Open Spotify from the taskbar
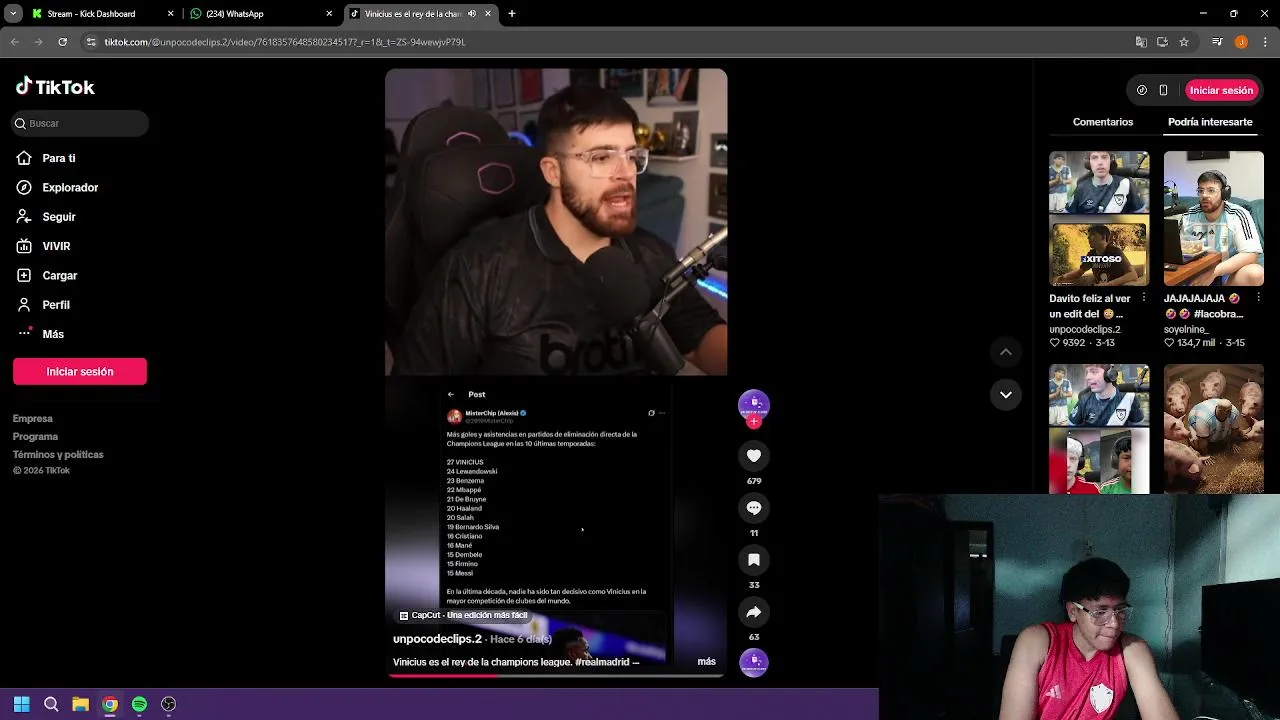The width and height of the screenshot is (1280, 720). click(139, 704)
